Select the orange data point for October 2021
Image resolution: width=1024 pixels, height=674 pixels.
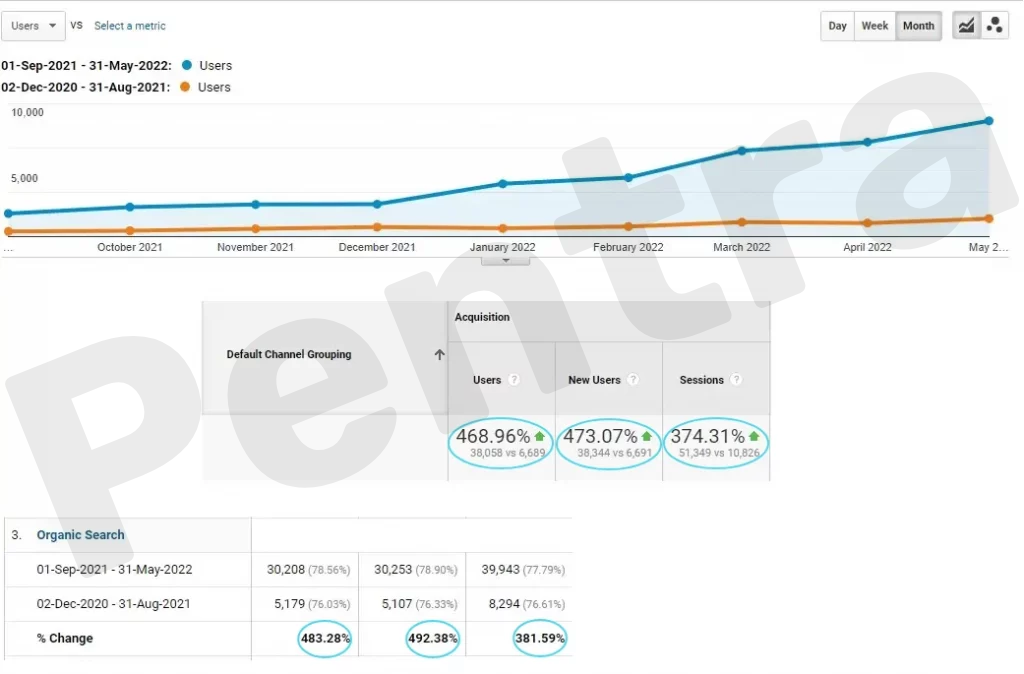(130, 231)
